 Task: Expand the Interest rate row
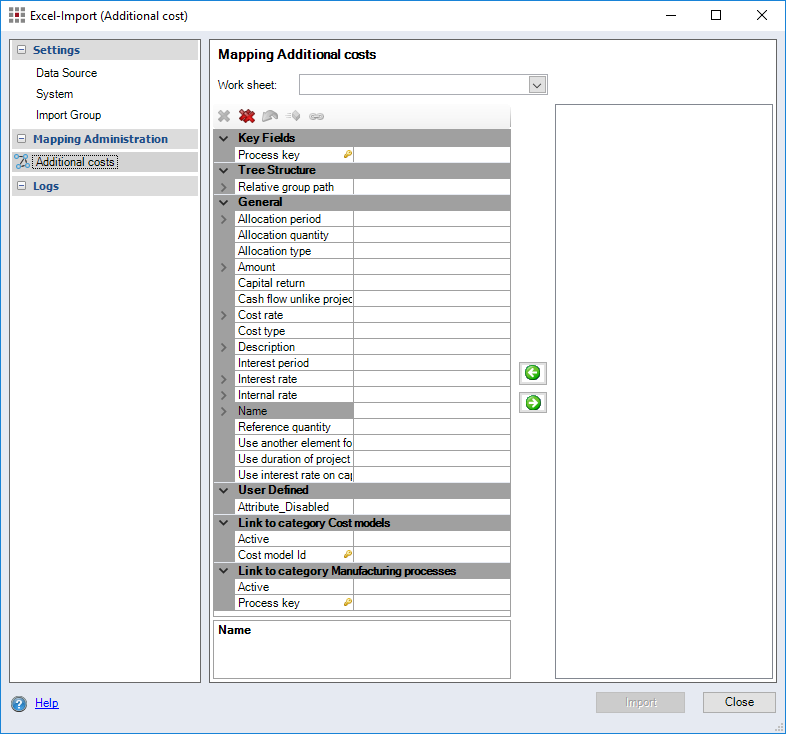point(223,379)
